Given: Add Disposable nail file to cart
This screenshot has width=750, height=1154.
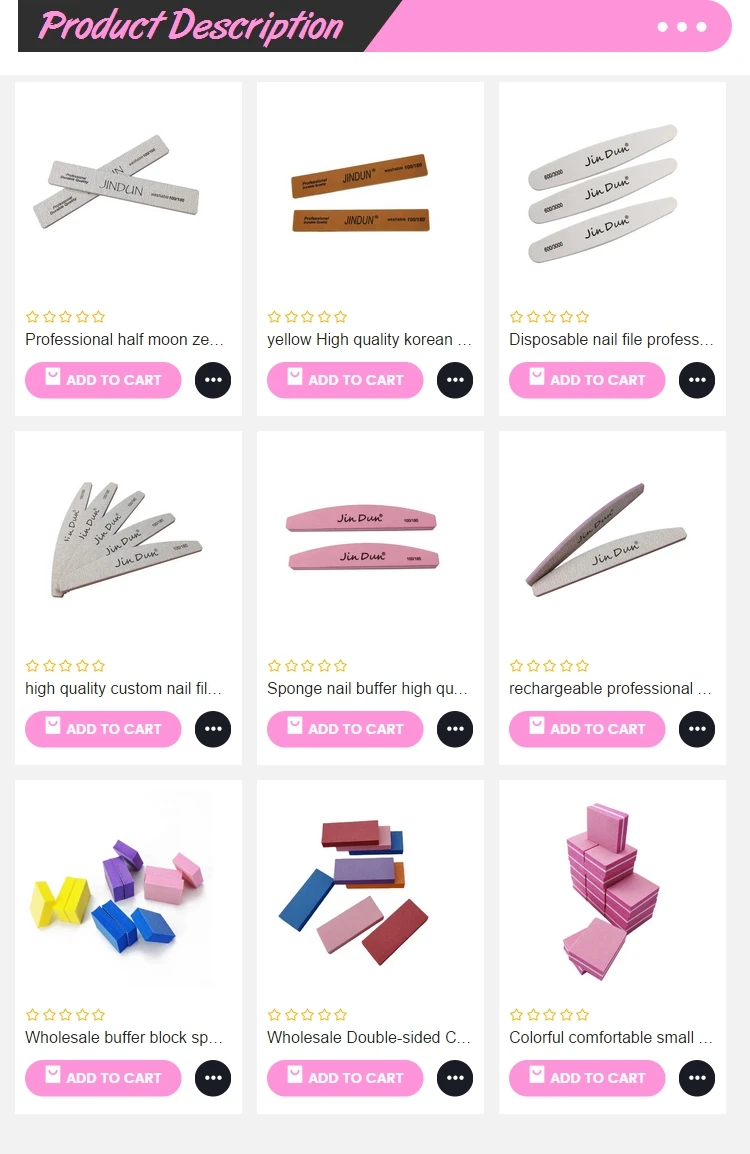Looking at the screenshot, I should 587,380.
